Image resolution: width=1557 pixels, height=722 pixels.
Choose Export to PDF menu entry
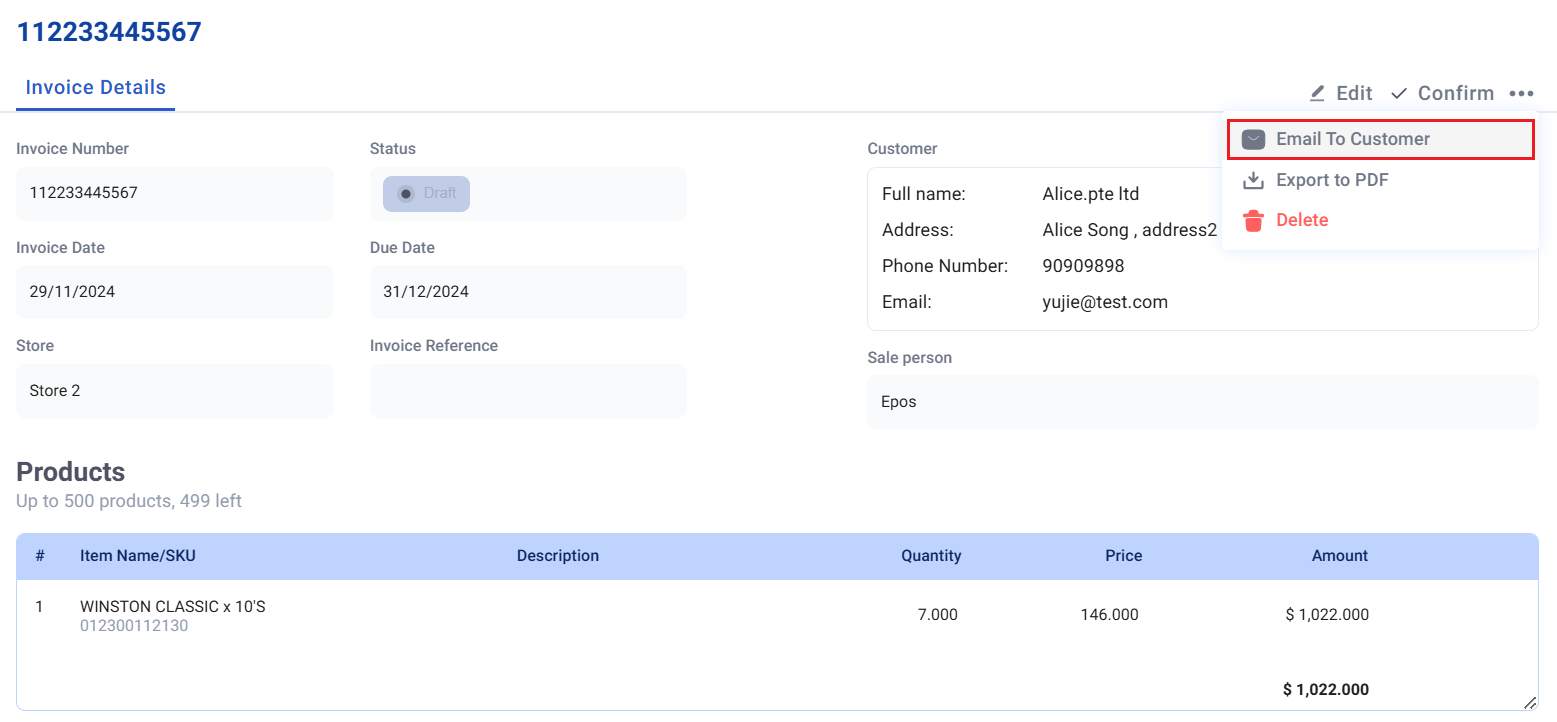coord(1332,180)
